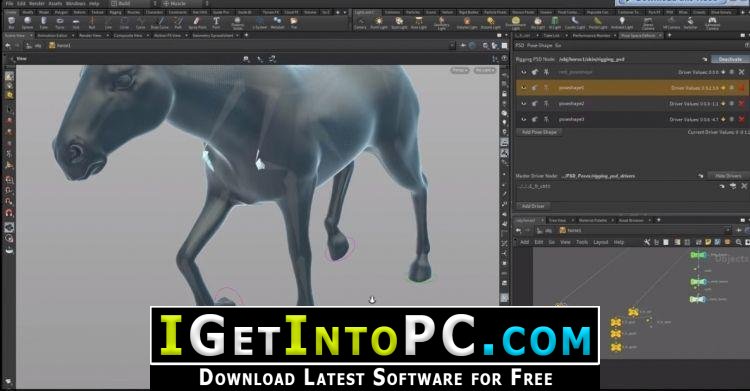The image size is (750, 391).
Task: Select the Font shelf tool
Action: coord(216,22)
